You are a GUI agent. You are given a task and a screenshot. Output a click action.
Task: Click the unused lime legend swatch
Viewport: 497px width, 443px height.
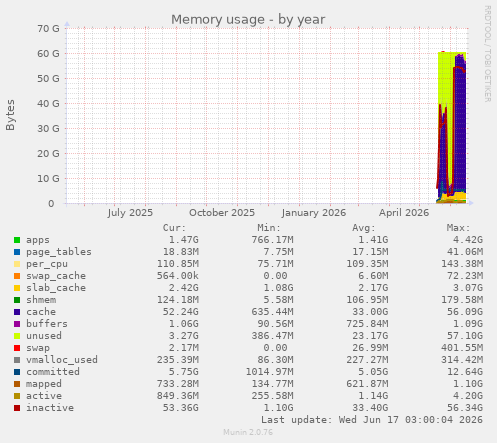pos(17,336)
